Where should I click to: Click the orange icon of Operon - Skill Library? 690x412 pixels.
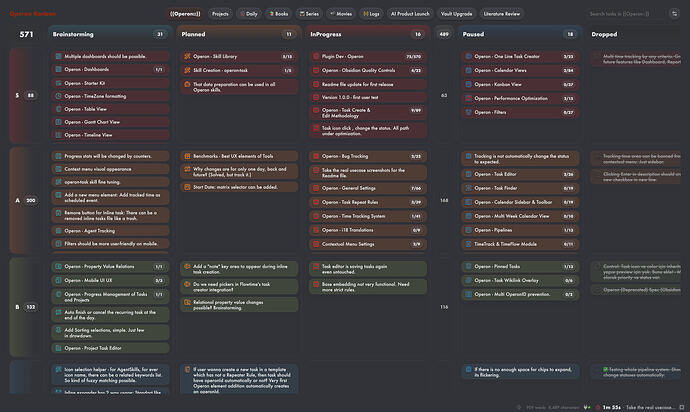[x=187, y=56]
